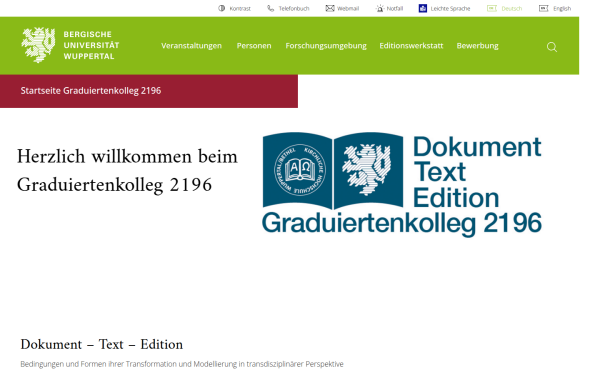This screenshot has height=375, width=600.
Task: Click the Telefonbuch link text
Action: pyautogui.click(x=294, y=8)
